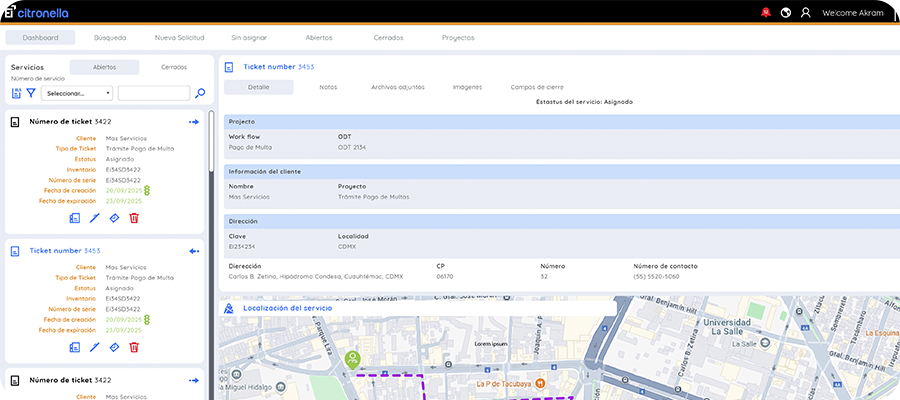Open the Seleccionar dropdown
Screen dimensions: 900x400
(x=78, y=93)
